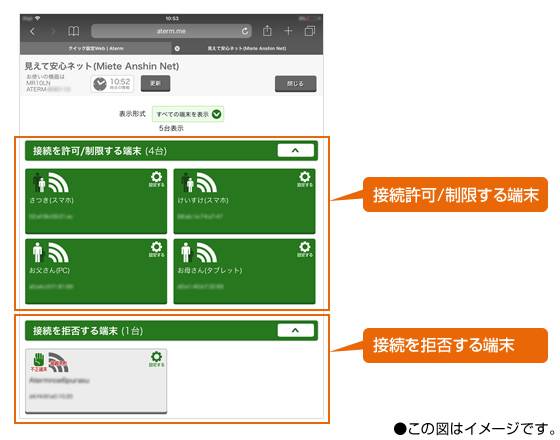This screenshot has width=560, height=440.
Task: Open settings gear for さつき(スマホ) device
Action: (x=156, y=179)
